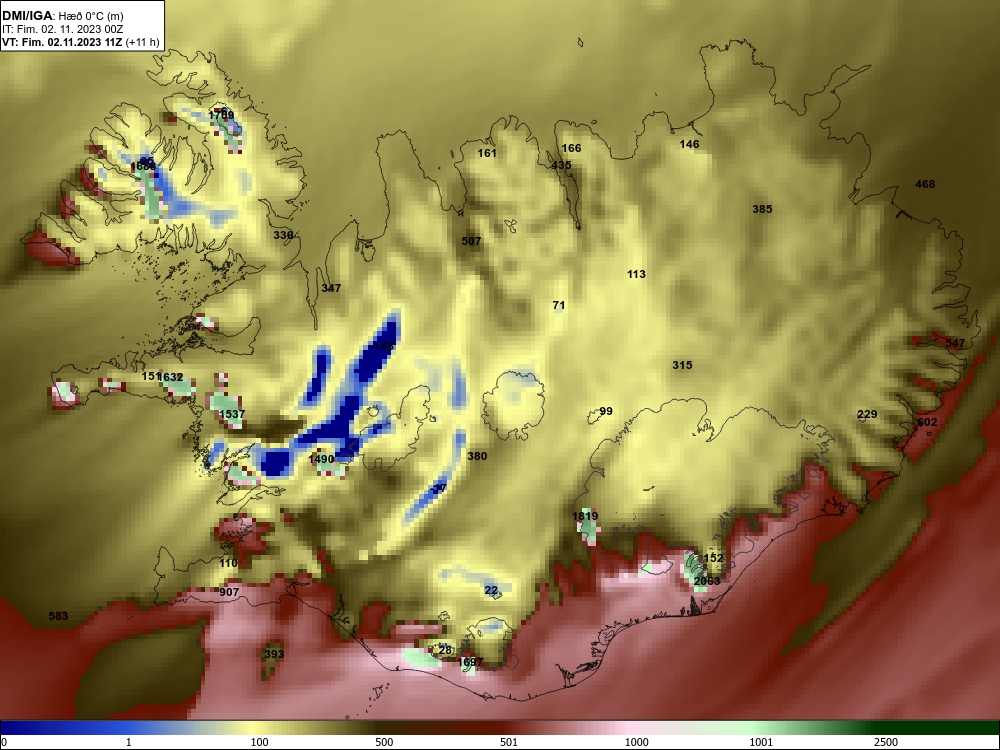Select the value 435 on the map
Viewport: 1000px width, 750px height.
561,165
